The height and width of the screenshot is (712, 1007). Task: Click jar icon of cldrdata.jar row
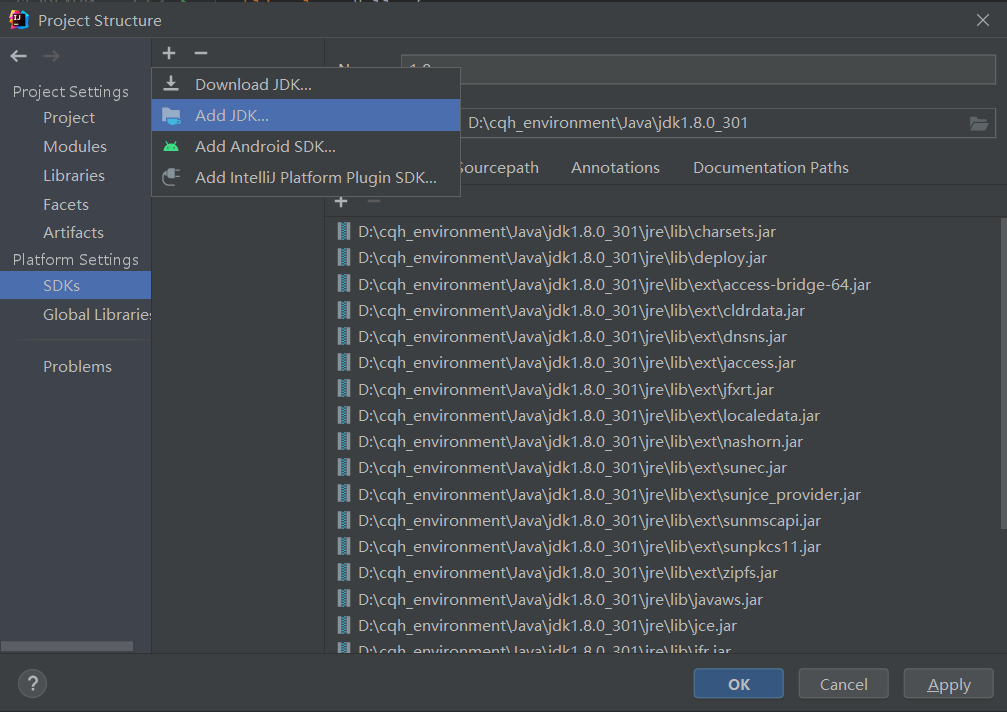(344, 310)
